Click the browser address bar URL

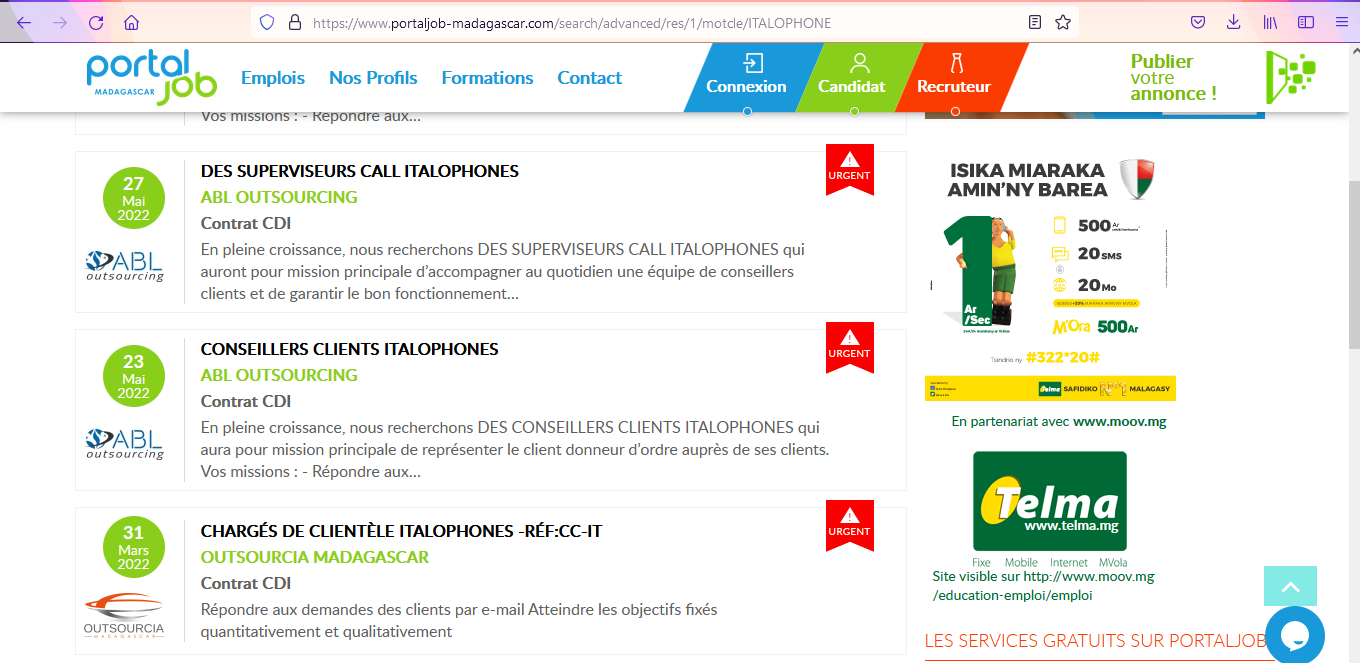(x=571, y=22)
